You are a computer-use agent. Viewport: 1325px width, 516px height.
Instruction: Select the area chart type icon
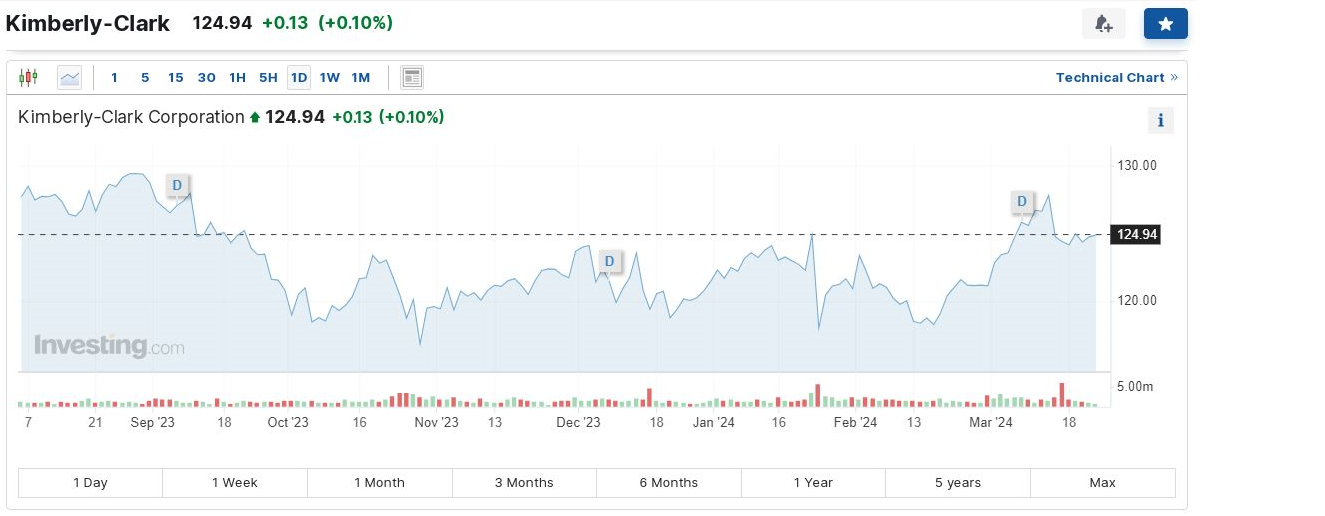pos(69,77)
